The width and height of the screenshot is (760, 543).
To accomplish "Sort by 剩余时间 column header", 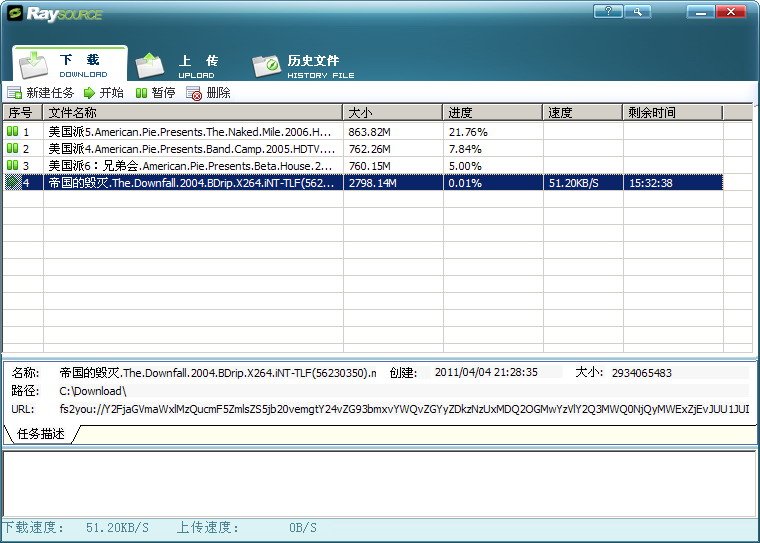I will [673, 112].
